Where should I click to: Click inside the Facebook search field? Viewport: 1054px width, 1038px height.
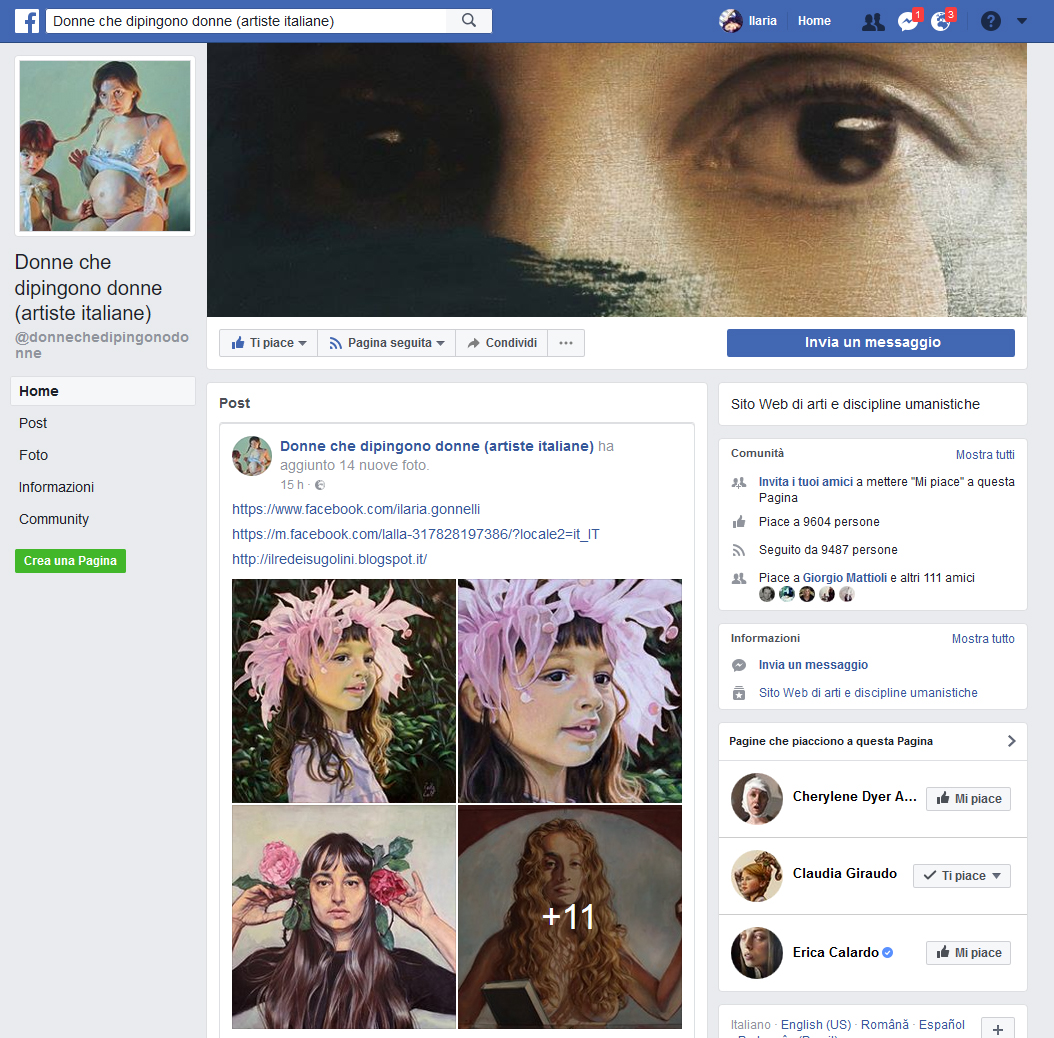click(x=246, y=21)
